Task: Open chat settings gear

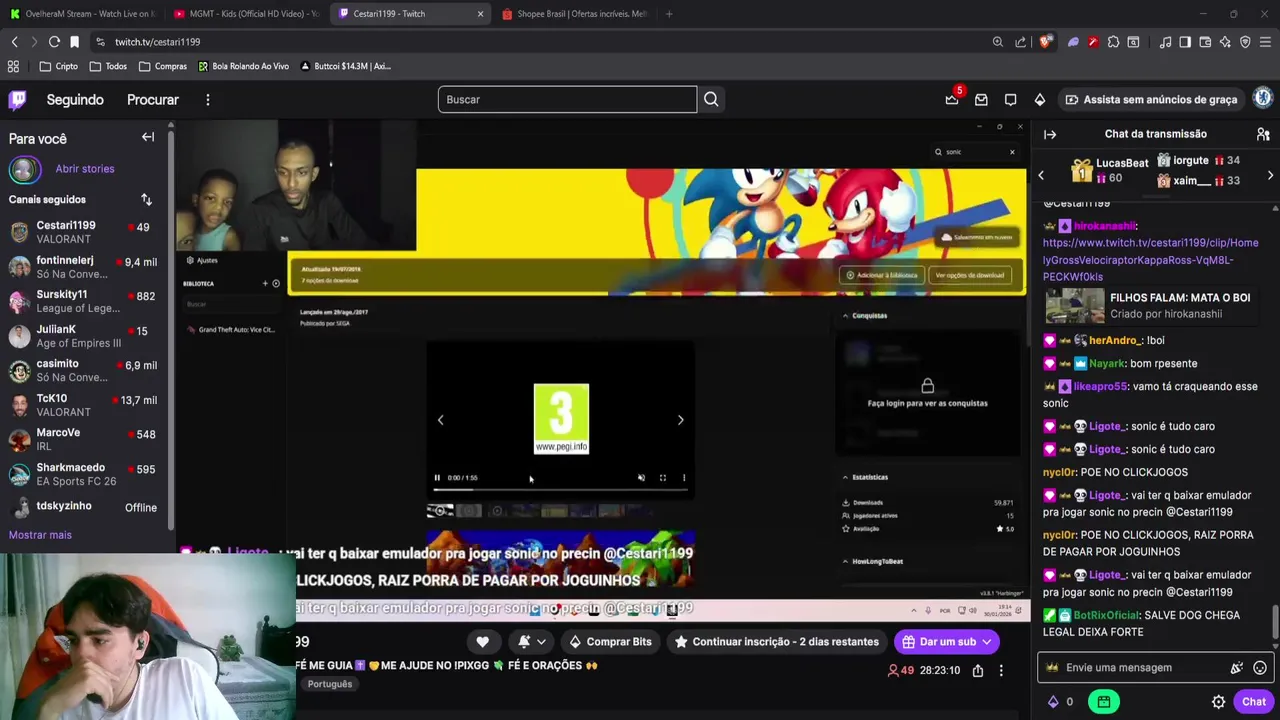Action: point(1218,702)
